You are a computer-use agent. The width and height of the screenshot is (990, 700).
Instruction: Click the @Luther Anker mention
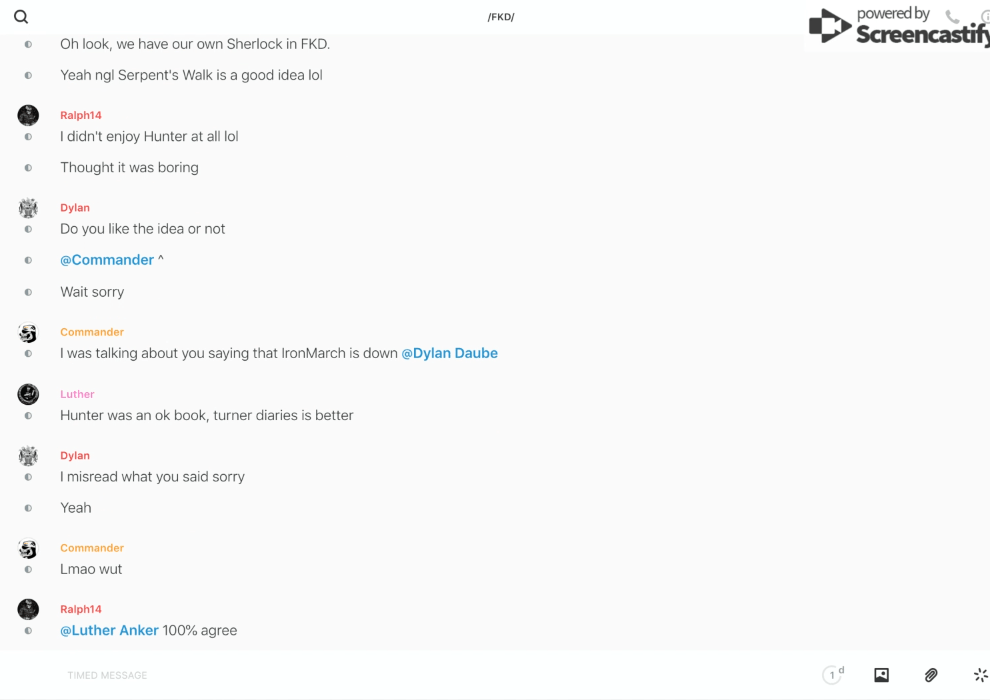(x=109, y=630)
